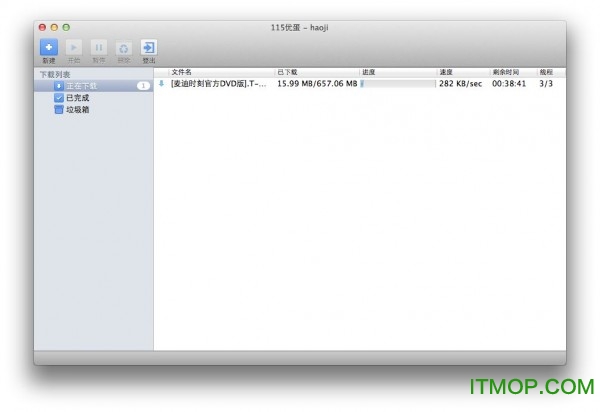The width and height of the screenshot is (600, 412).
Task: Click the 线程 column header
Action: tap(546, 72)
